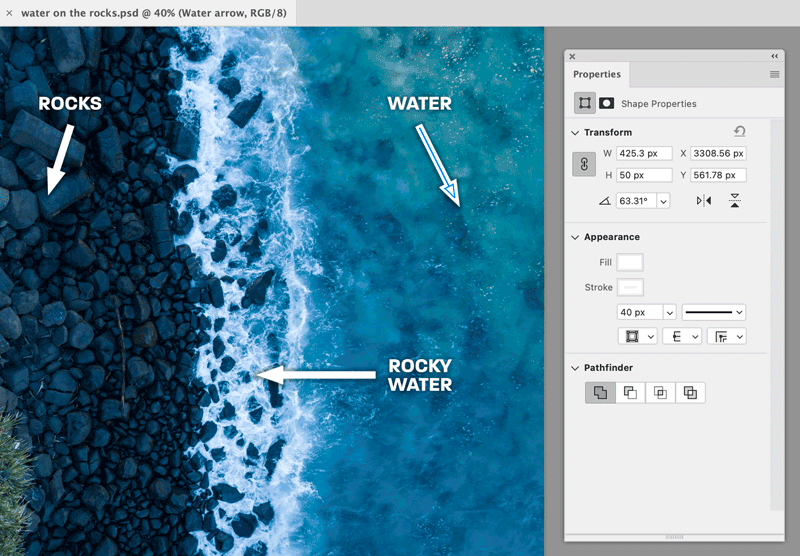
Task: Click the ROCKS text label on canvas
Action: [70, 104]
